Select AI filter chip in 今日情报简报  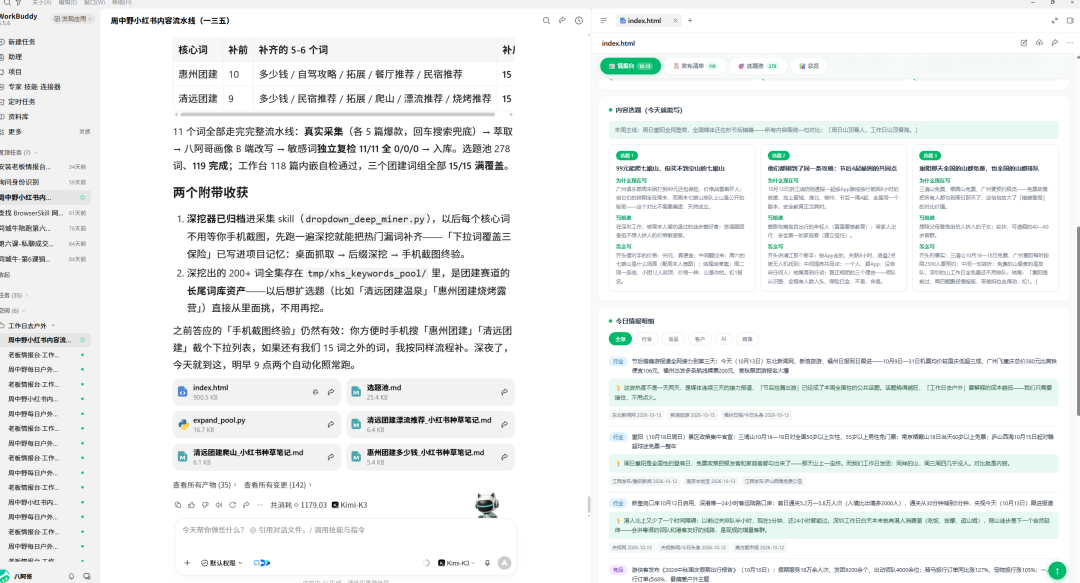tap(723, 339)
